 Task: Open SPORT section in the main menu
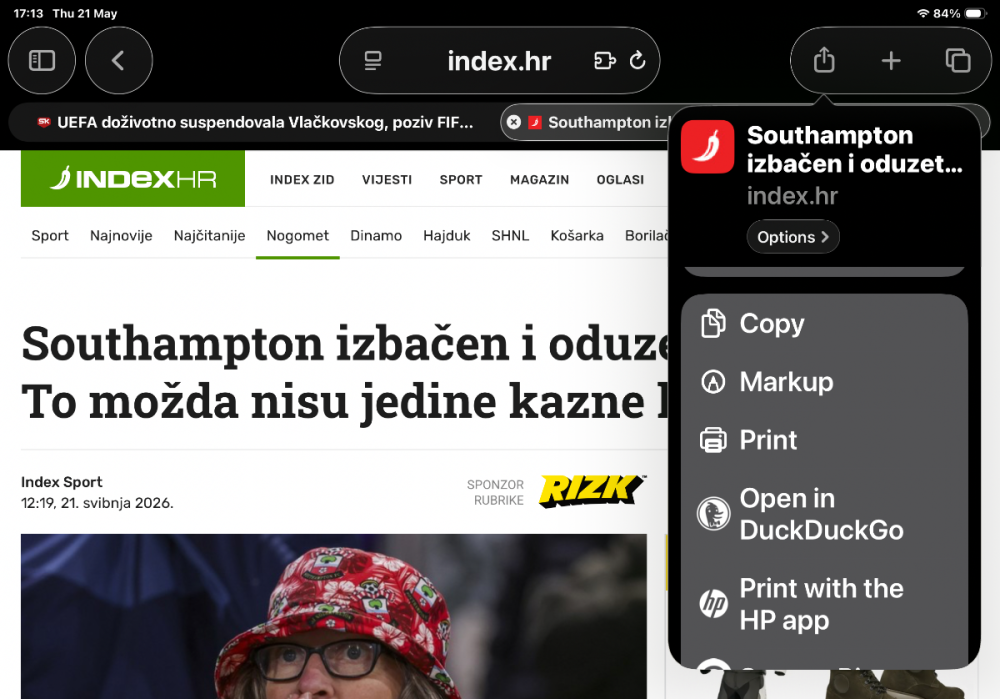coord(460,180)
